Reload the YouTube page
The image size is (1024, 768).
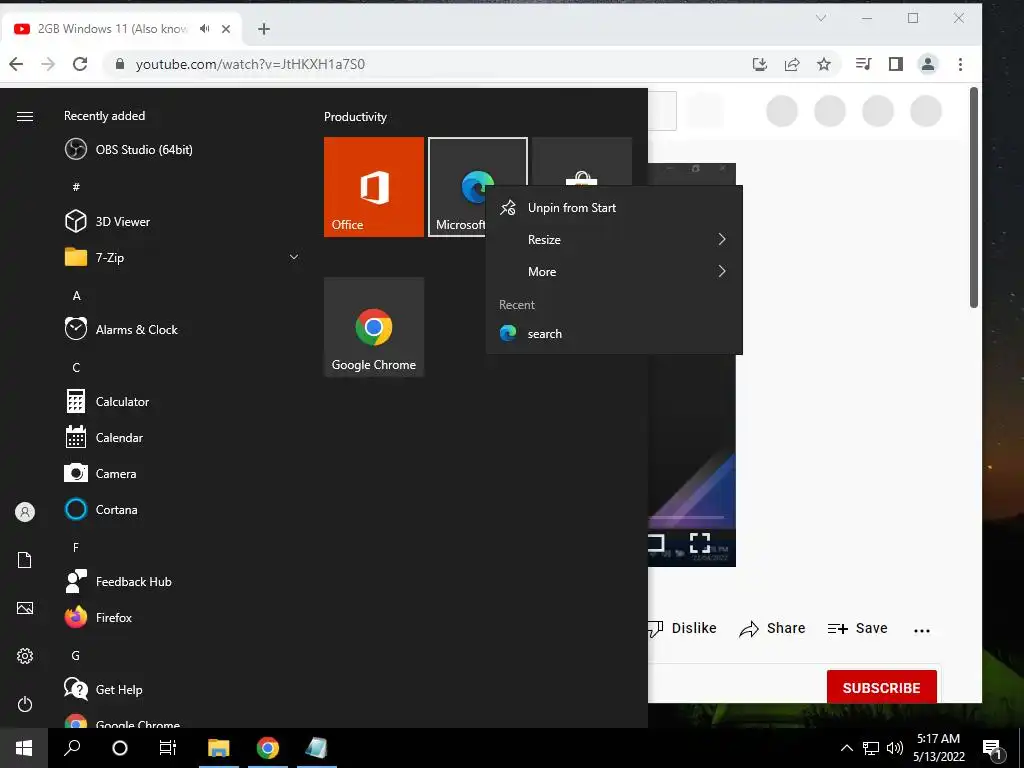(80, 64)
